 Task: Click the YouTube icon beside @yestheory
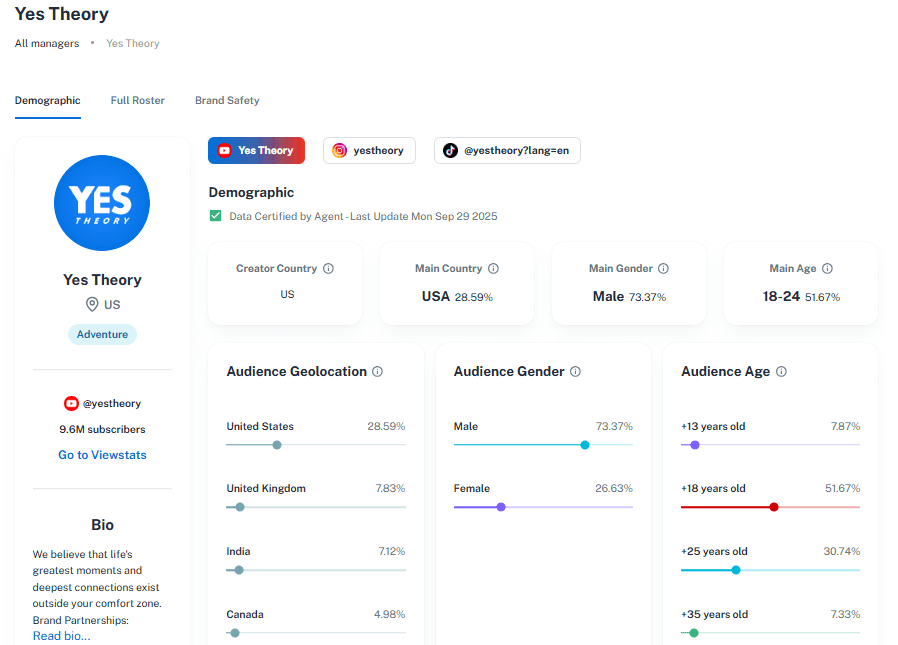(71, 404)
